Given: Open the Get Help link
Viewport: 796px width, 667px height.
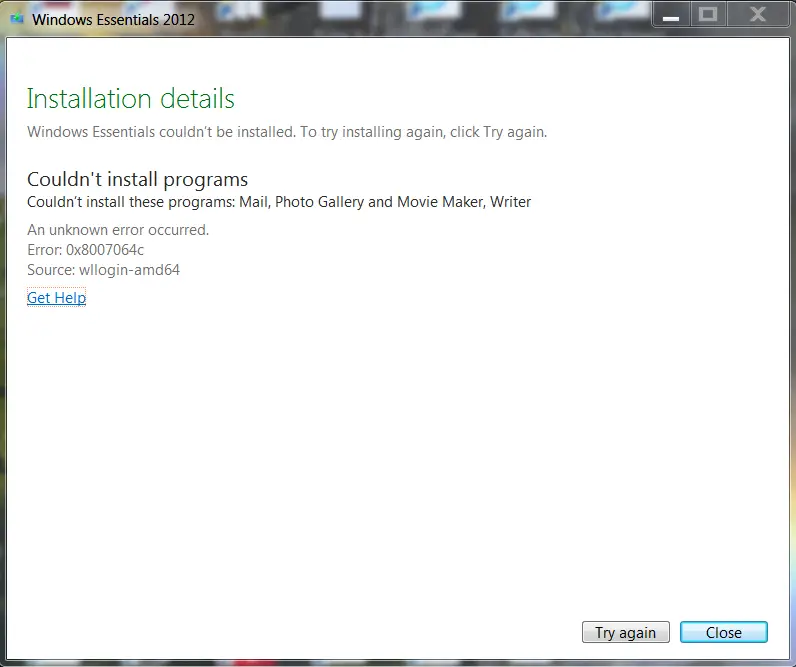Looking at the screenshot, I should click(56, 297).
